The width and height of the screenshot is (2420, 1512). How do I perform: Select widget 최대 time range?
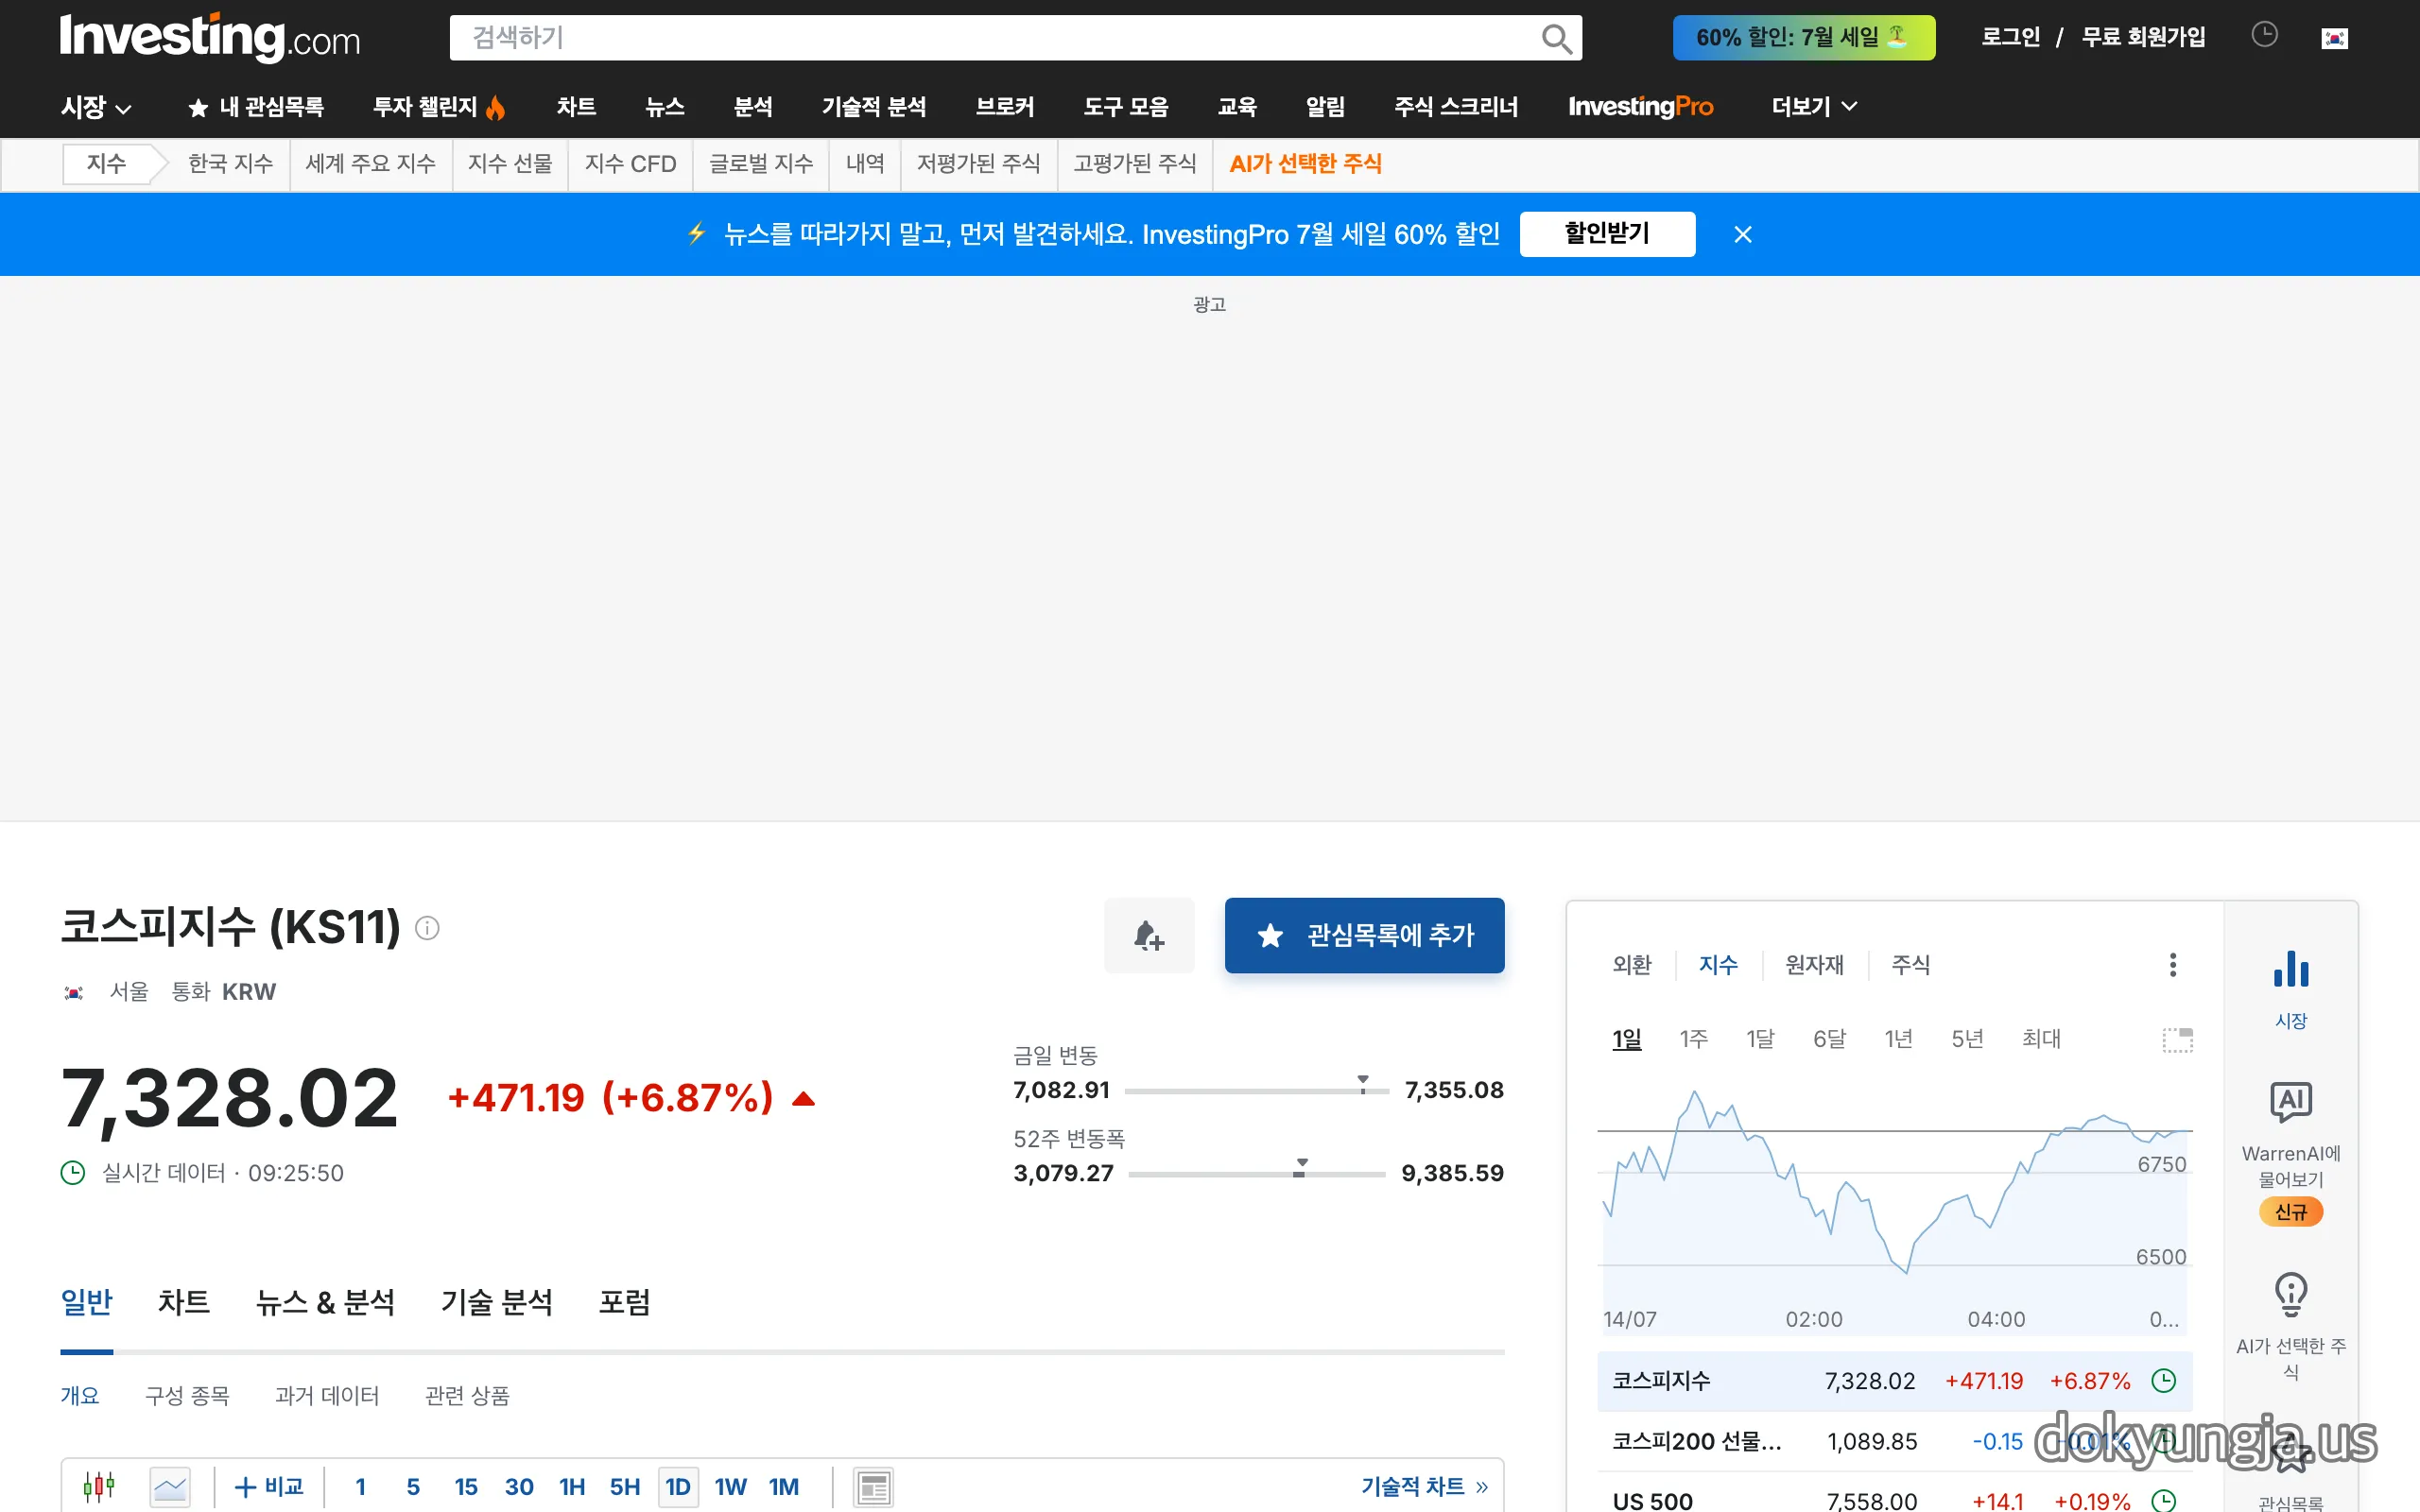pos(2041,1039)
